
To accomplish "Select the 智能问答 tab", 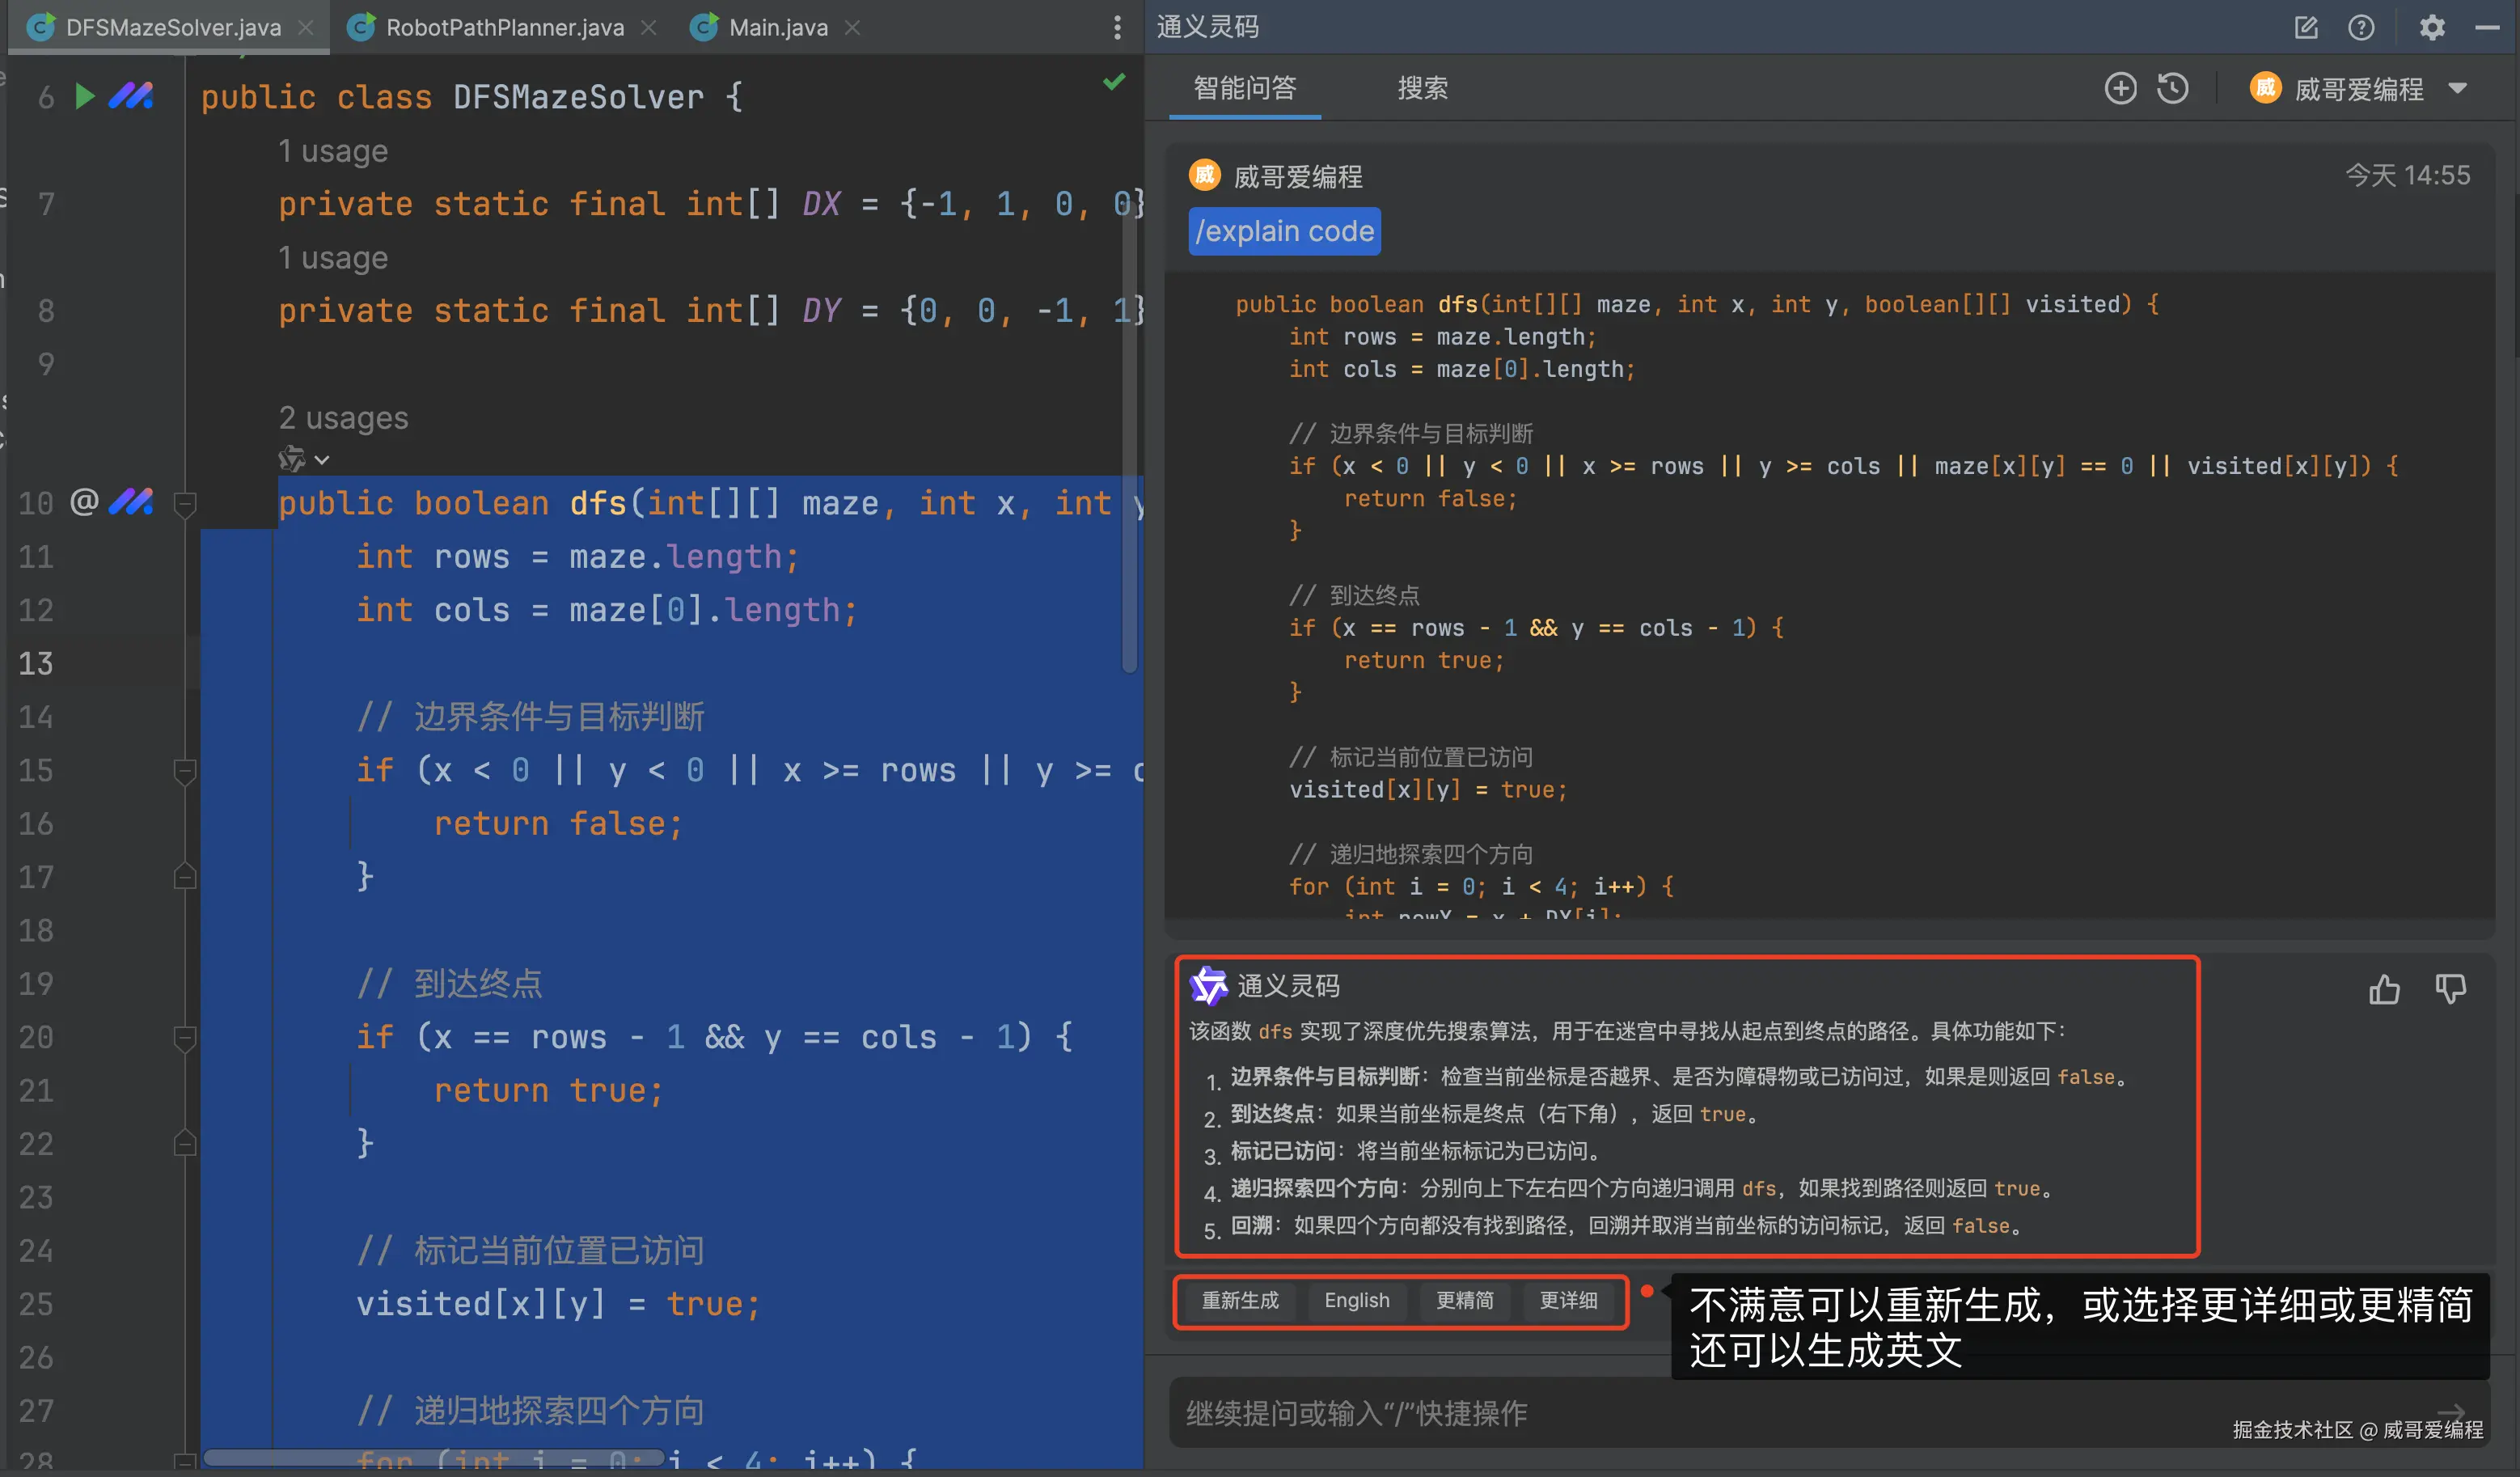I will [1245, 89].
